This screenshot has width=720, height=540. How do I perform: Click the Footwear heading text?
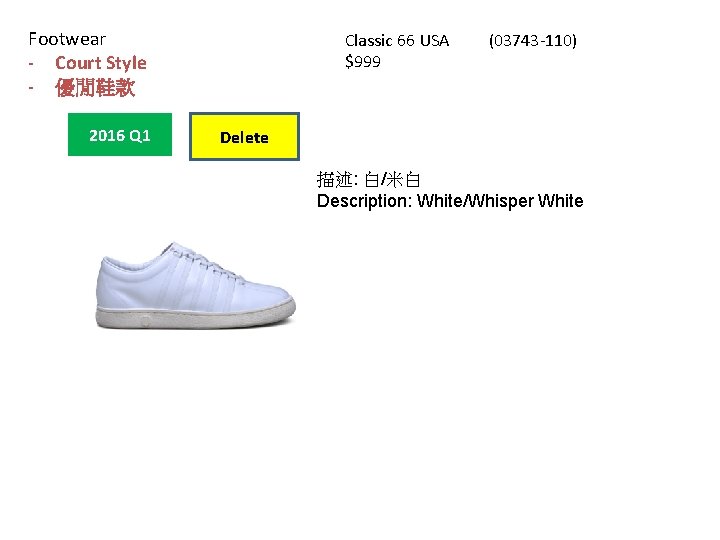pos(67,39)
